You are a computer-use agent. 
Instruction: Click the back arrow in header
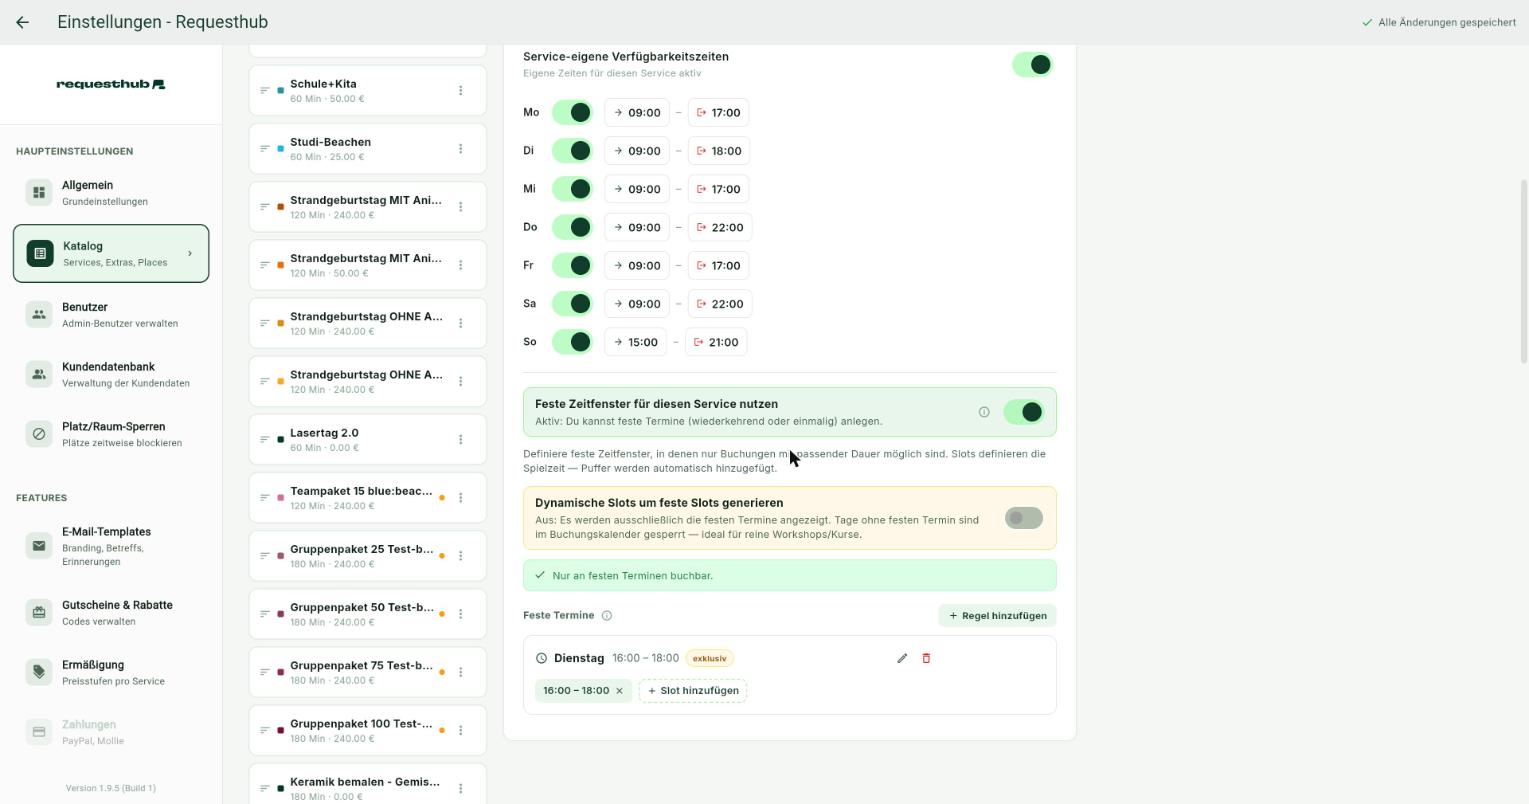click(22, 22)
